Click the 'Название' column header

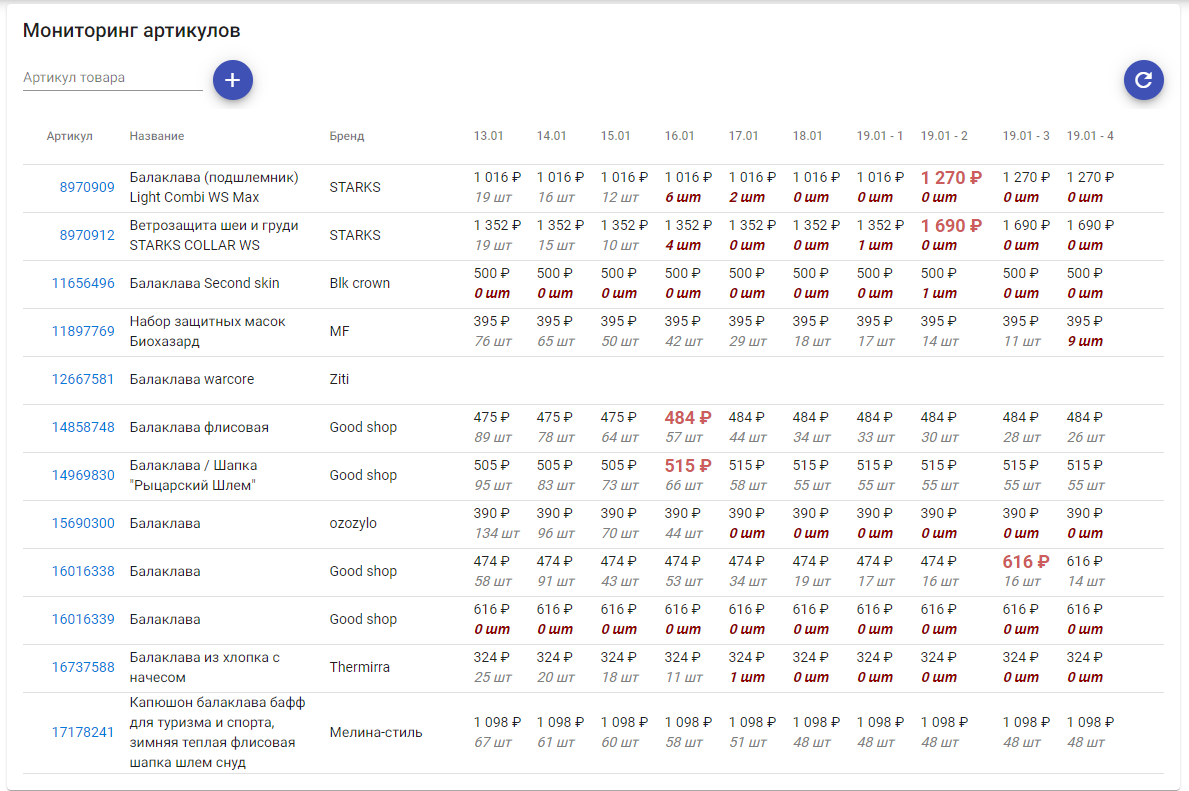point(157,136)
